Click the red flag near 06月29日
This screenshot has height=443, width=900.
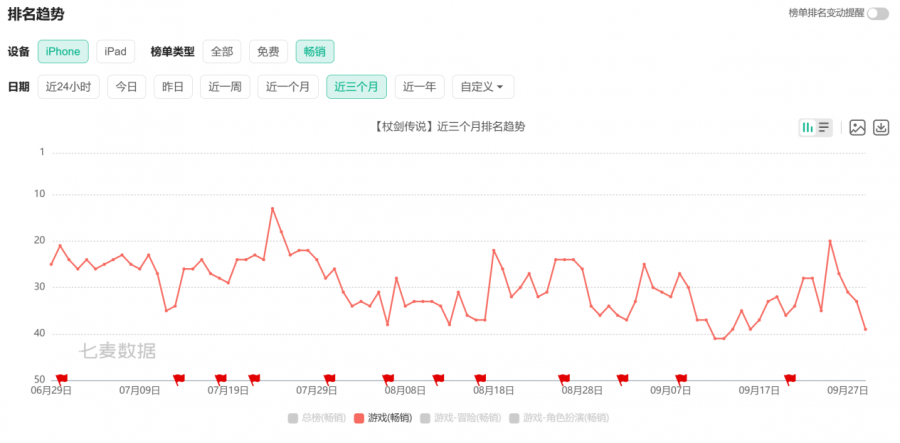point(62,378)
